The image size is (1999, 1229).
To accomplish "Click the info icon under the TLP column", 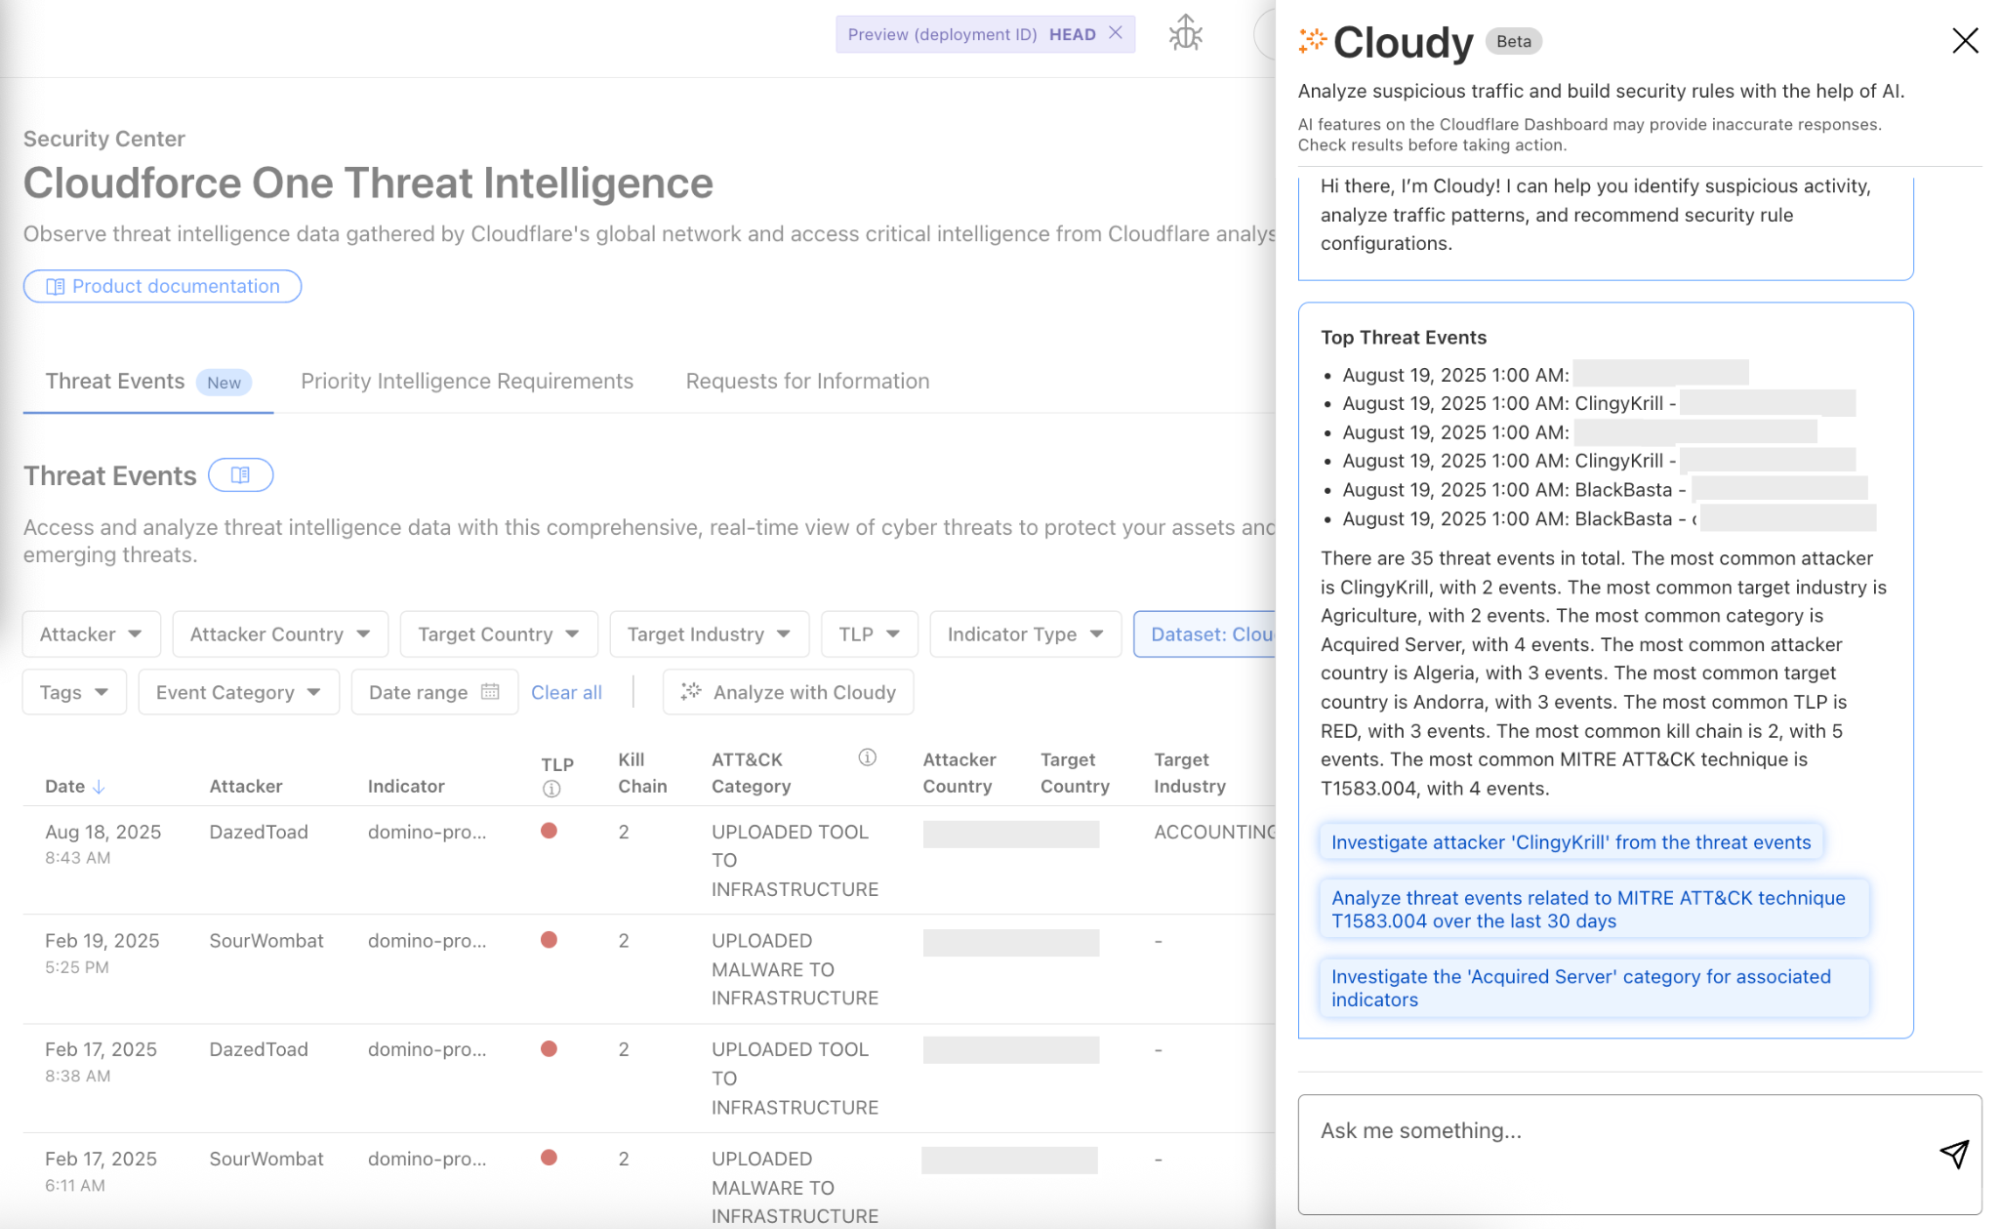I will [551, 789].
